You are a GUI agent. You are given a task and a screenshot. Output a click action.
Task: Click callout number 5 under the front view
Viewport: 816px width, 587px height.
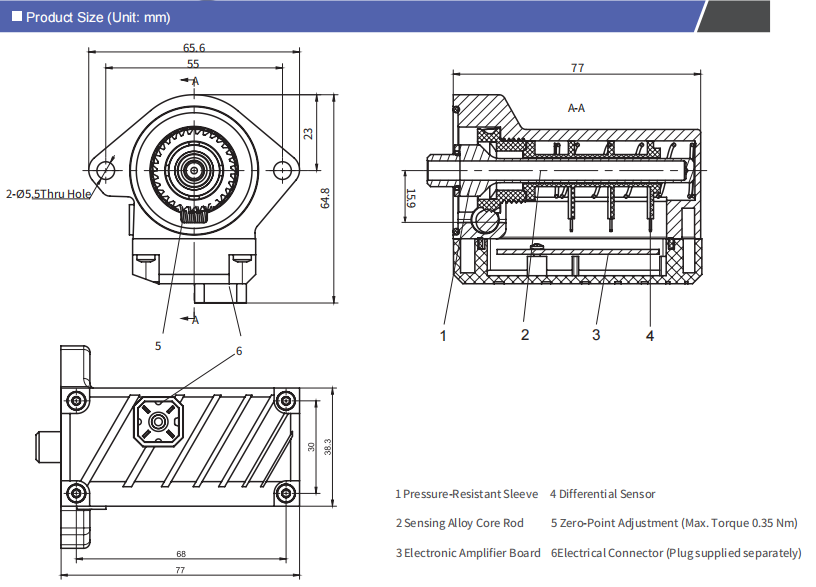[x=158, y=346]
